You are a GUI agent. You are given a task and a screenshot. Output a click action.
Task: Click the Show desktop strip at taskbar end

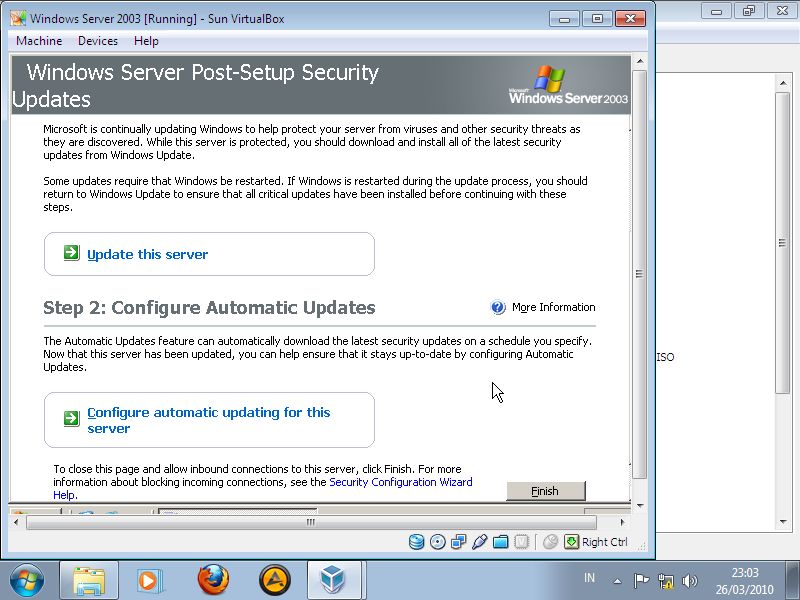click(793, 581)
